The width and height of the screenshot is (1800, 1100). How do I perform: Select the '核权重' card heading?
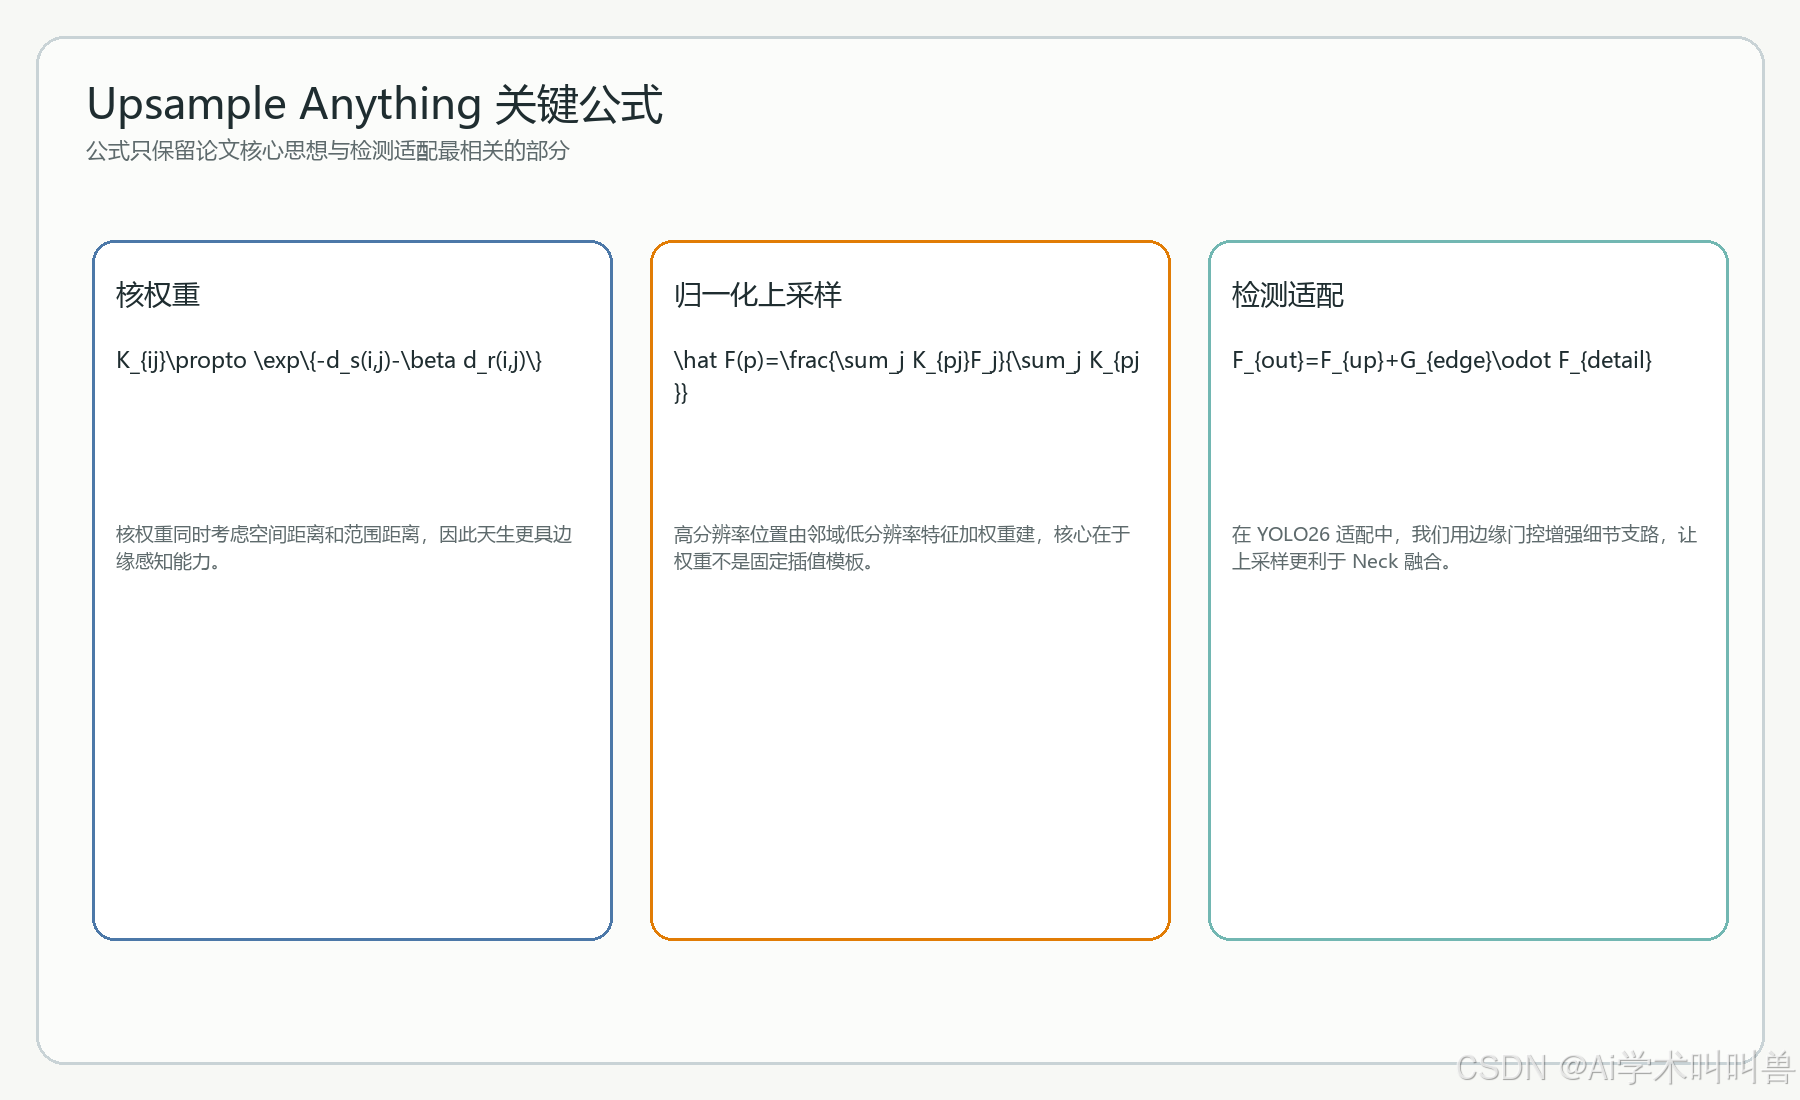point(158,295)
